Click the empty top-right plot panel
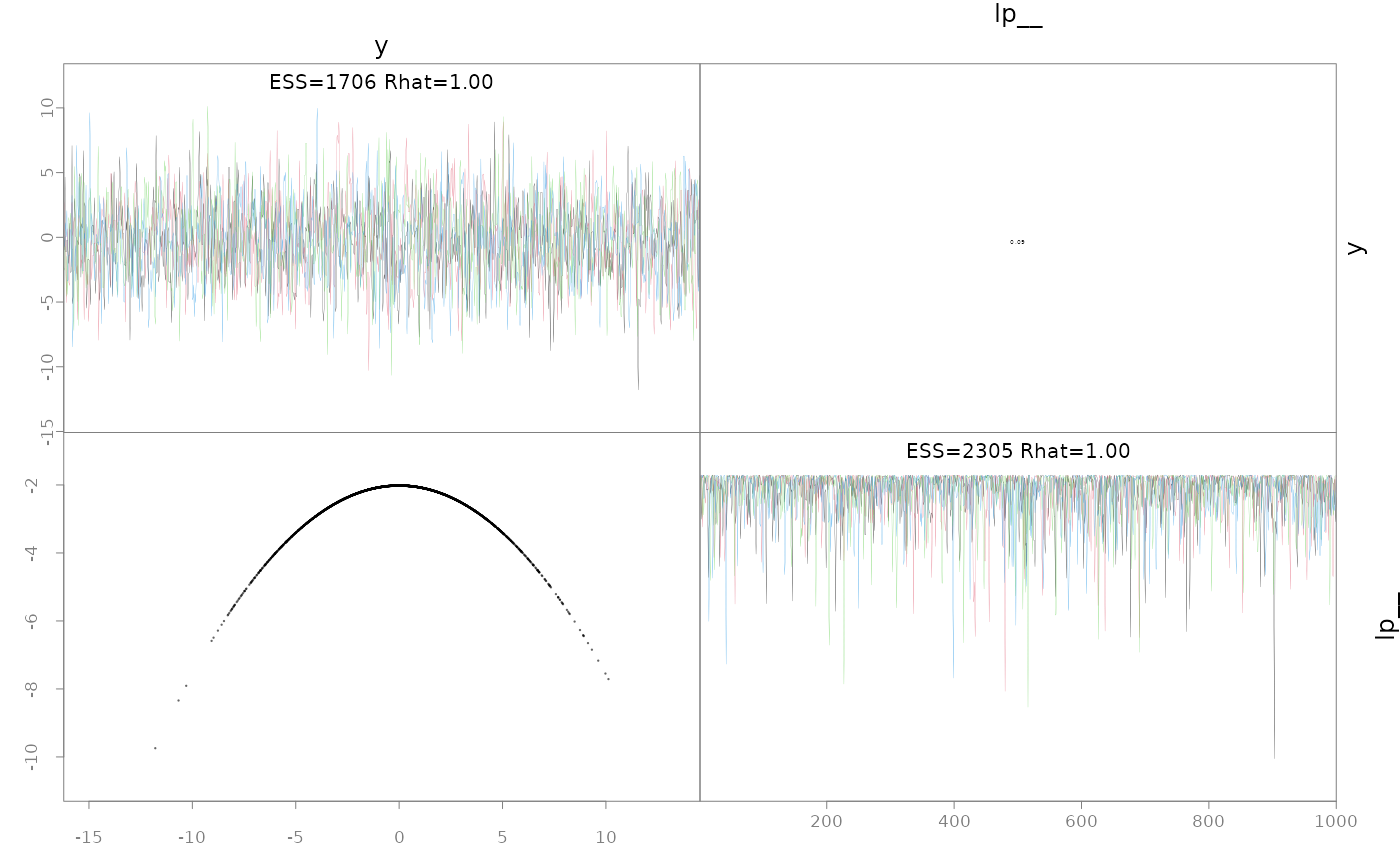Screen dimensions: 1400x865 click(1018, 248)
